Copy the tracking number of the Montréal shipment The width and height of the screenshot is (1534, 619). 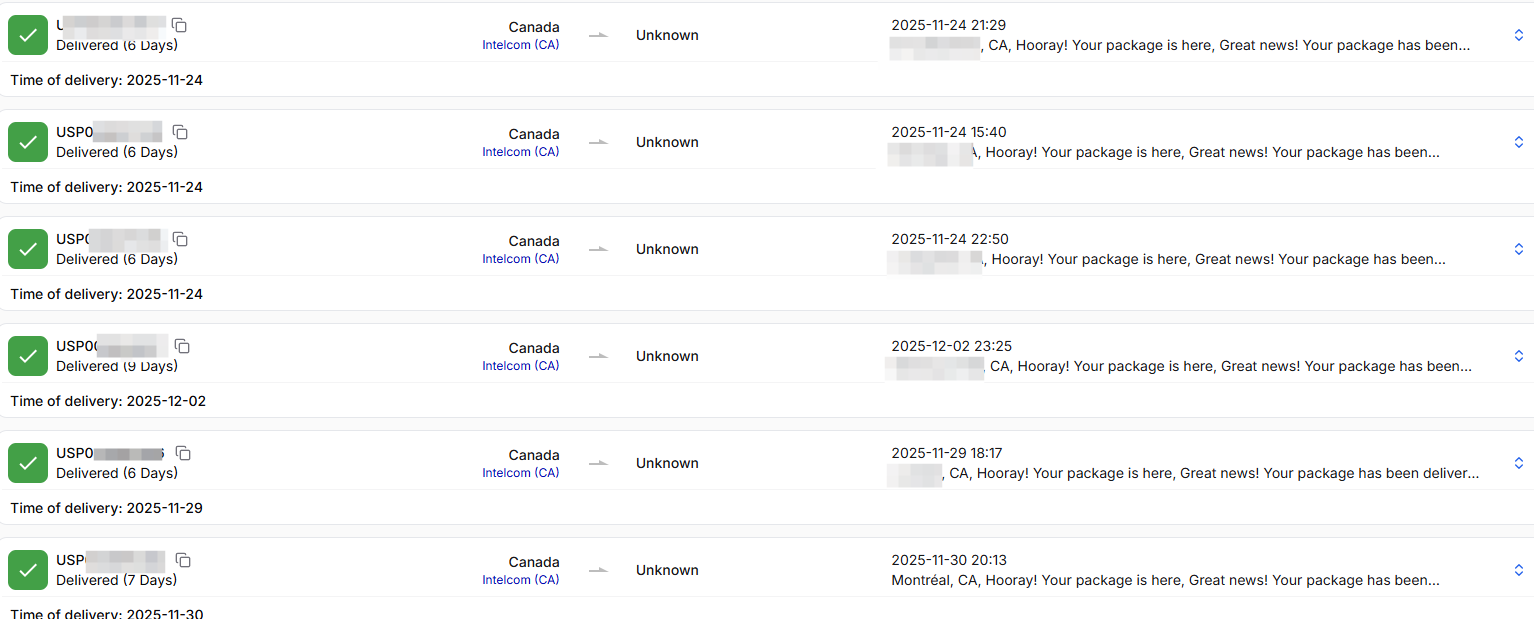click(183, 560)
